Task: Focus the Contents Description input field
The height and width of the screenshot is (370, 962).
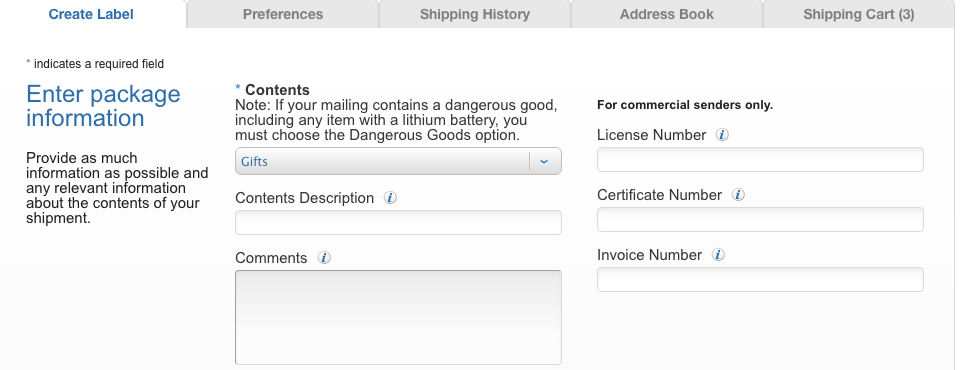Action: tap(398, 222)
